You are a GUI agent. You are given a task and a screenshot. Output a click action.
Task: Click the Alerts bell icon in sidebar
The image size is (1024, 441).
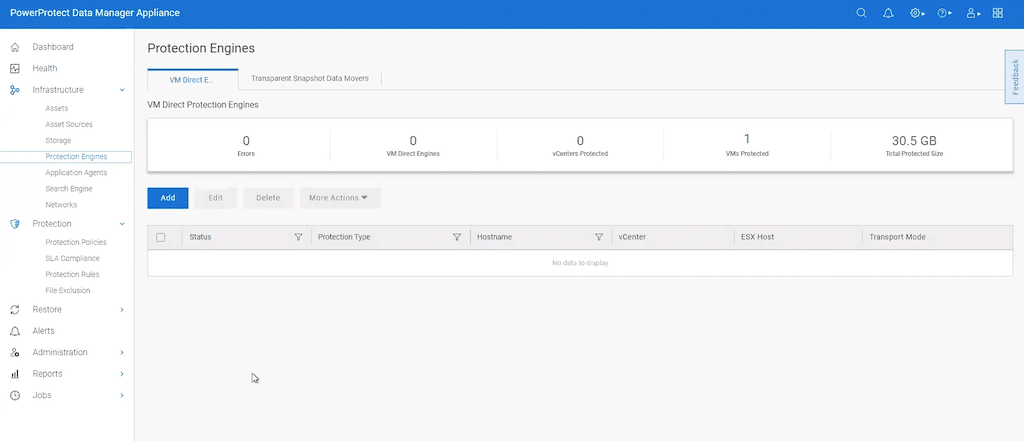[15, 331]
